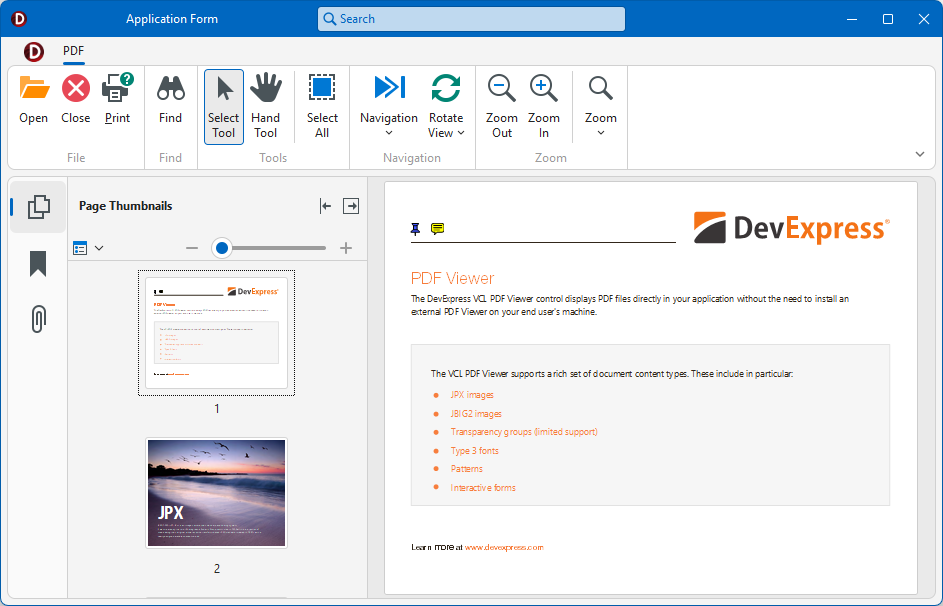Show the Page Thumbnails sidebar pane
Screen dimensions: 943x606
(x=38, y=207)
